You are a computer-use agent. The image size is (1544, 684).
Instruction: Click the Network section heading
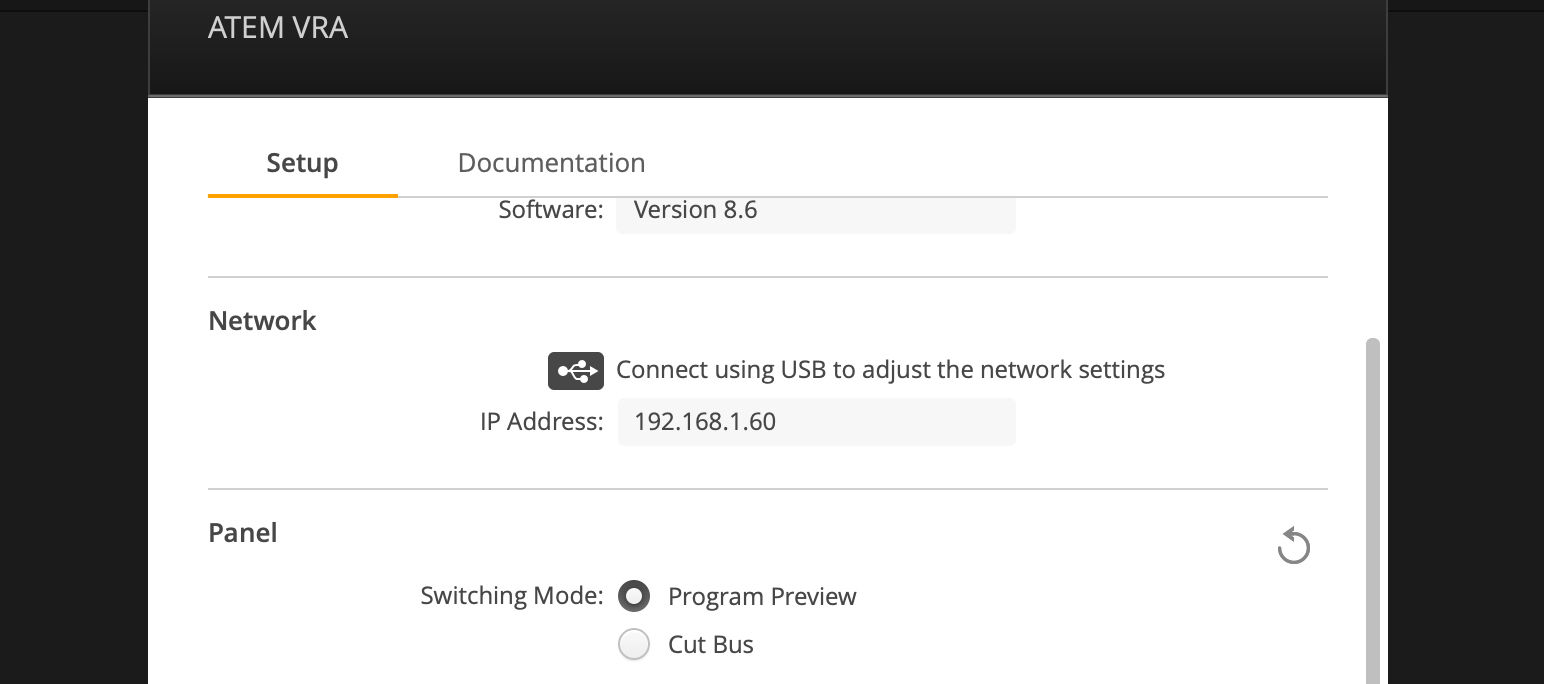(x=262, y=321)
